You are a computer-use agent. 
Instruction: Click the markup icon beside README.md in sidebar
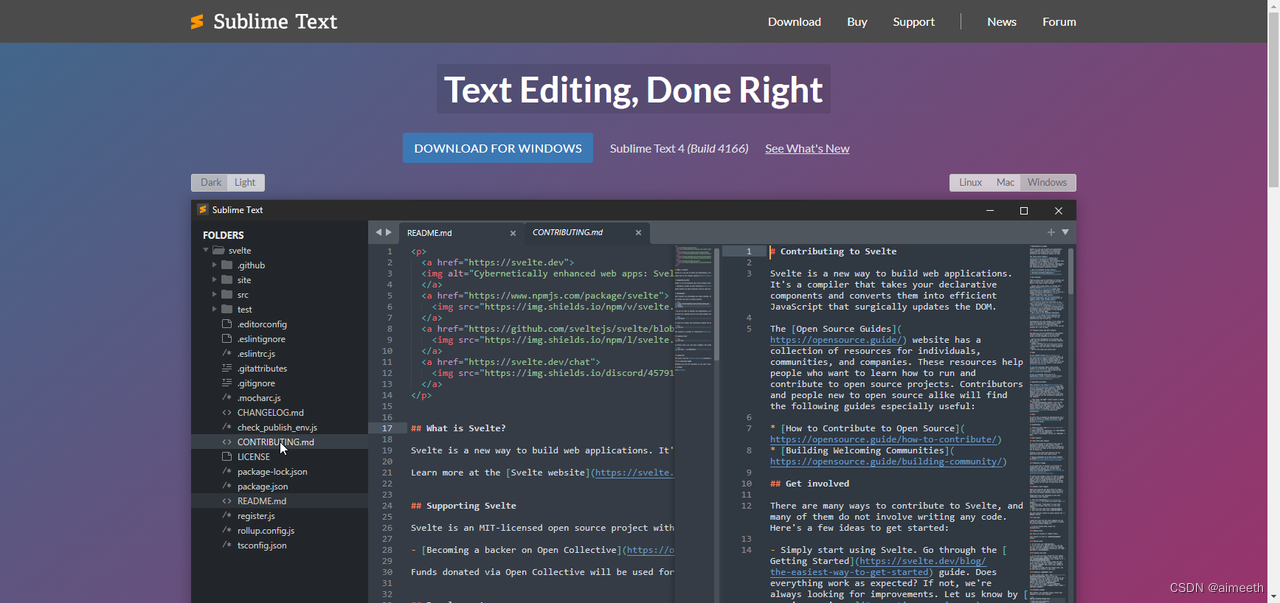coord(227,501)
